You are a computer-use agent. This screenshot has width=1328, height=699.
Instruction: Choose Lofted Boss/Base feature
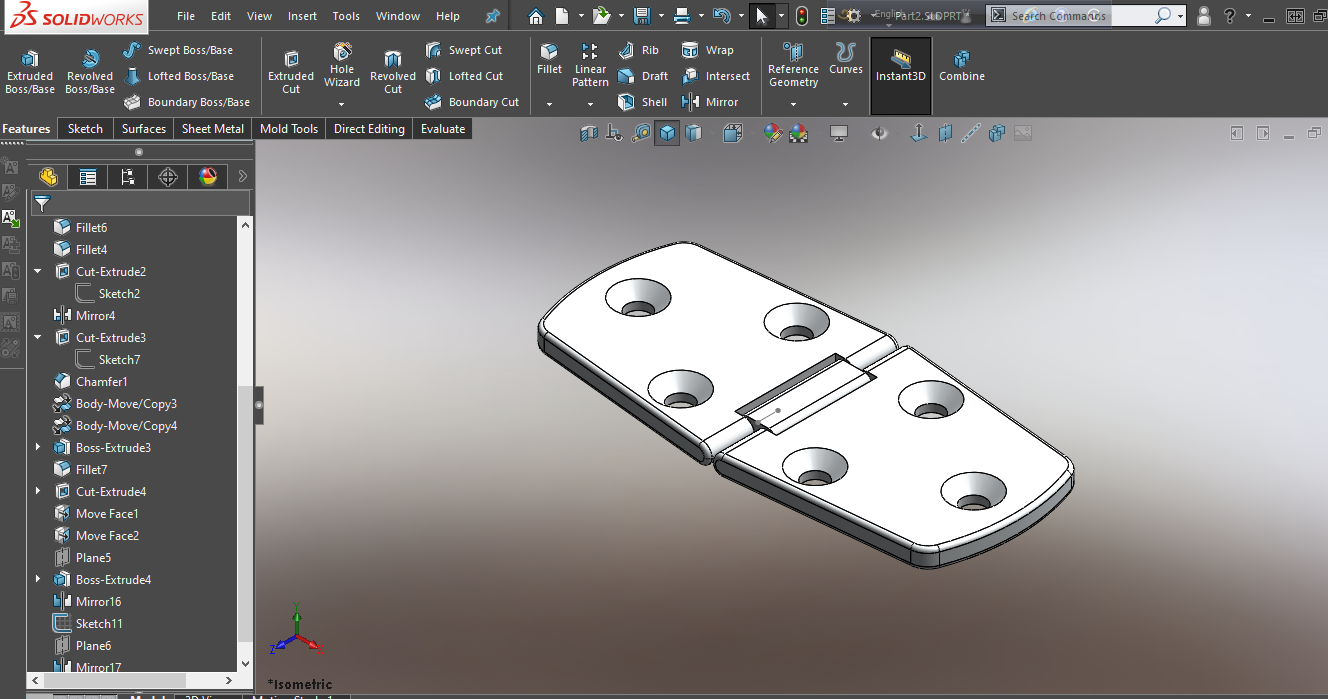179,76
